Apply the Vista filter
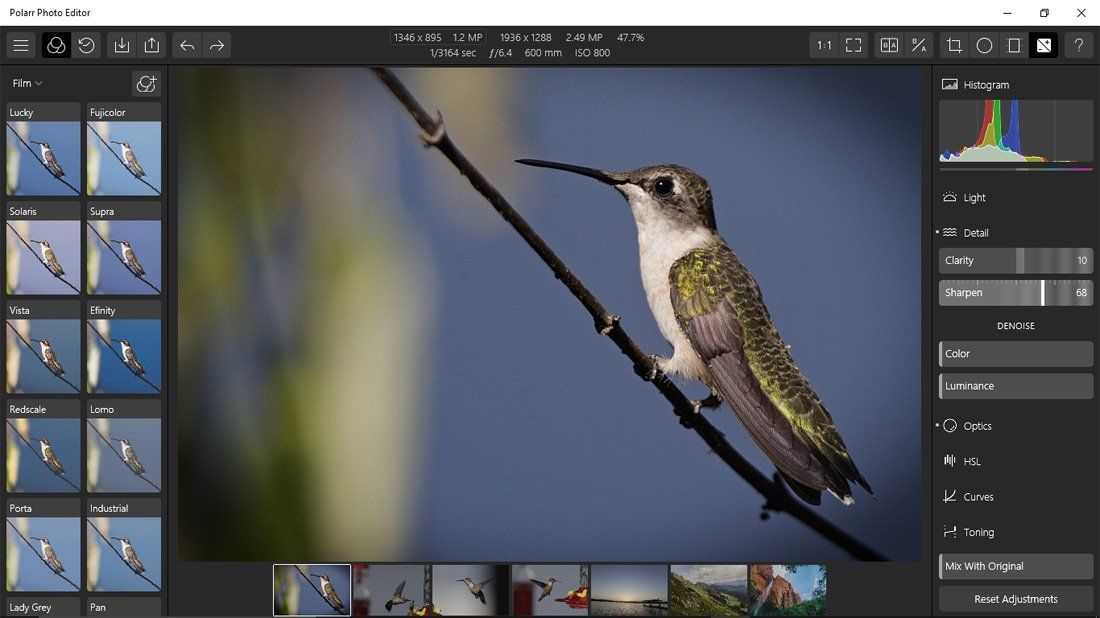The height and width of the screenshot is (618, 1100). point(43,348)
